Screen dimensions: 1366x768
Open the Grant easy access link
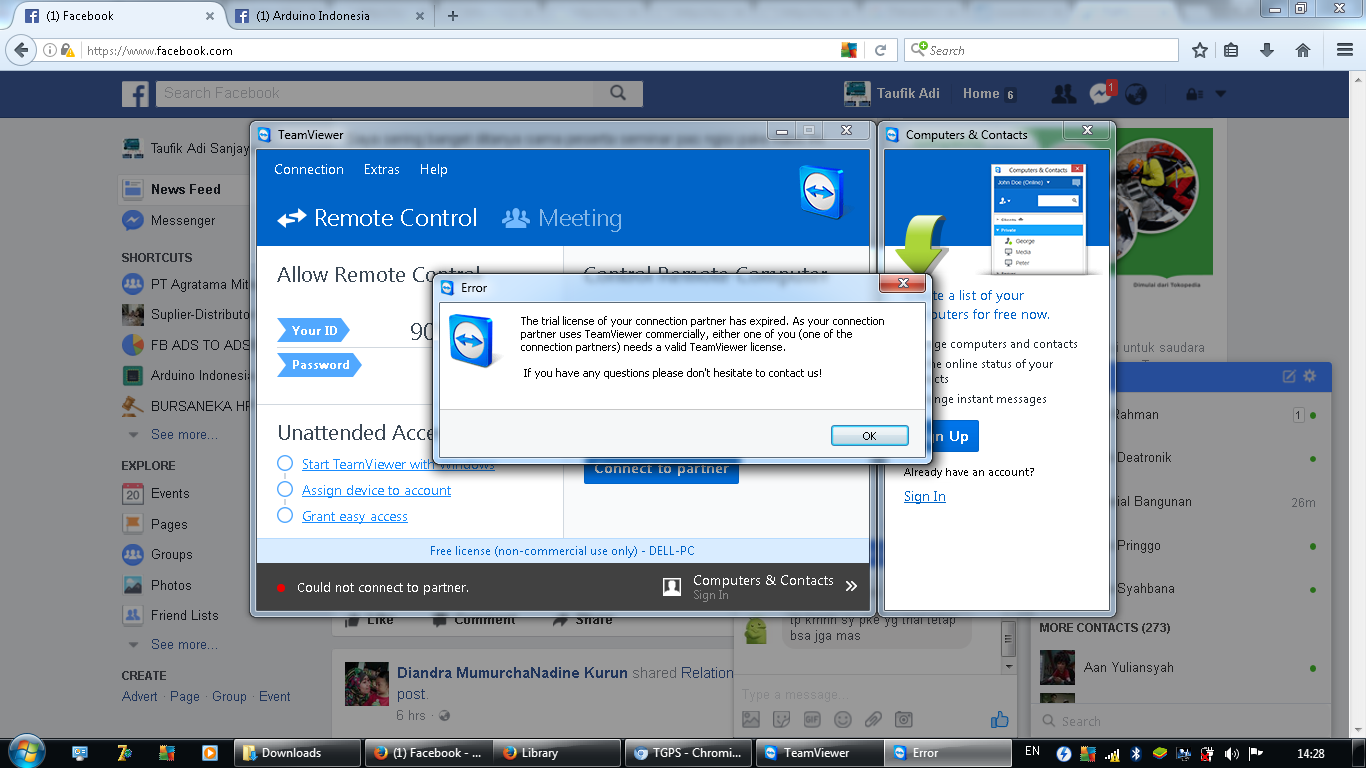click(355, 516)
